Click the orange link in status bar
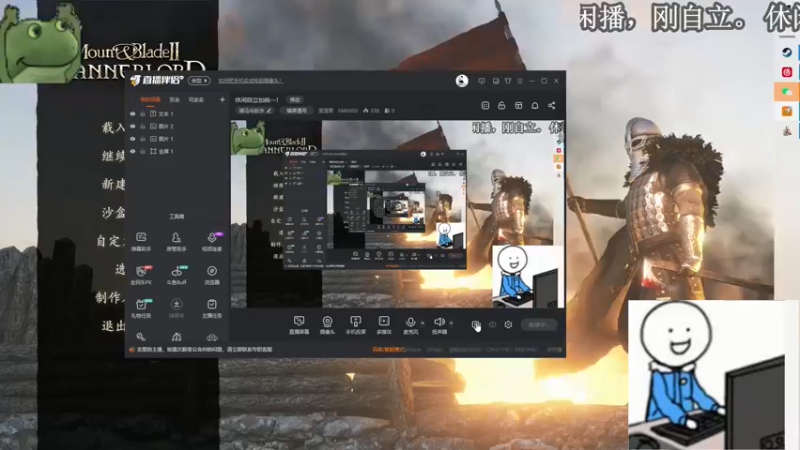Image resolution: width=800 pixels, height=450 pixels. (388, 349)
